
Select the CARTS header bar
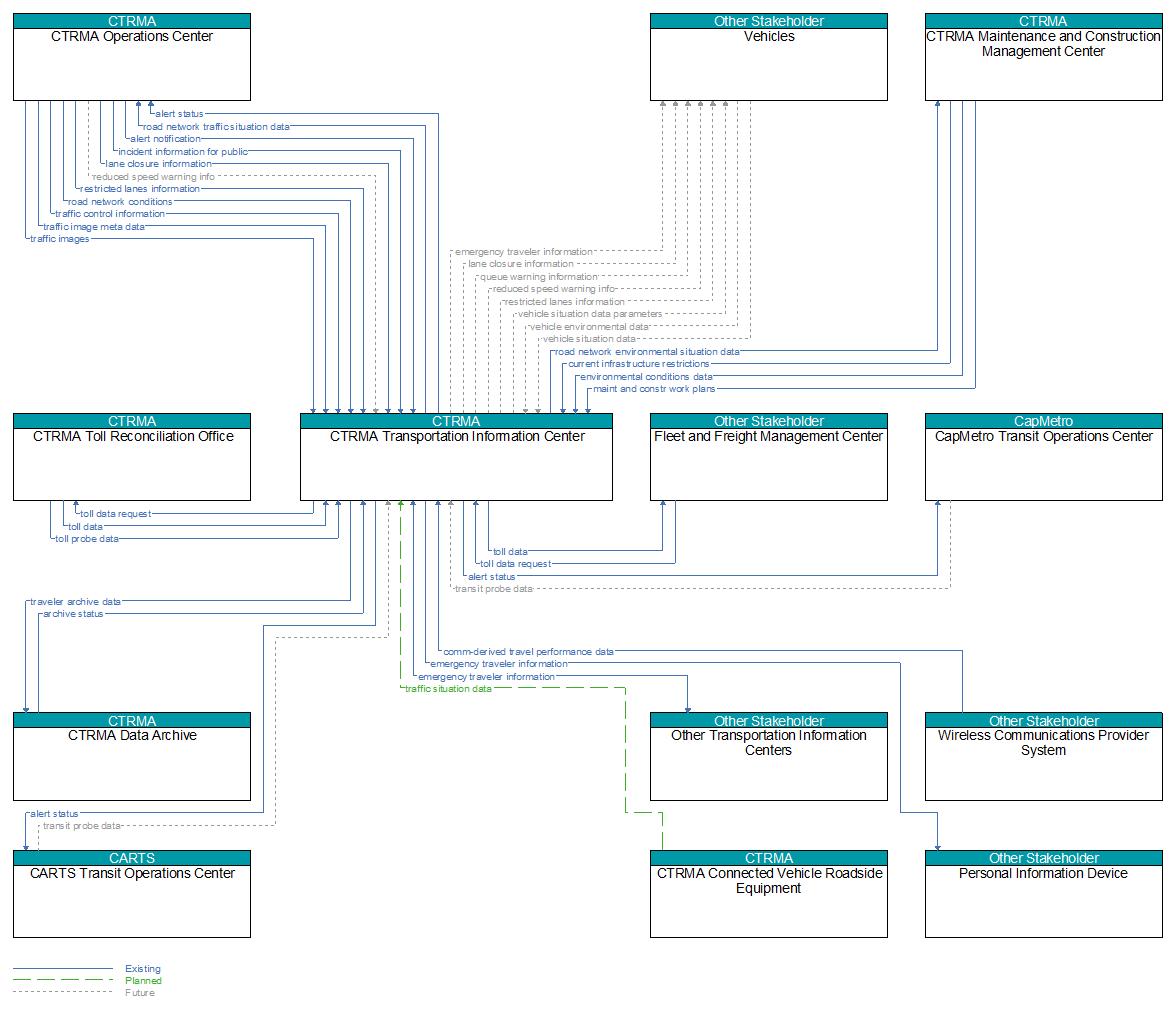[x=132, y=858]
